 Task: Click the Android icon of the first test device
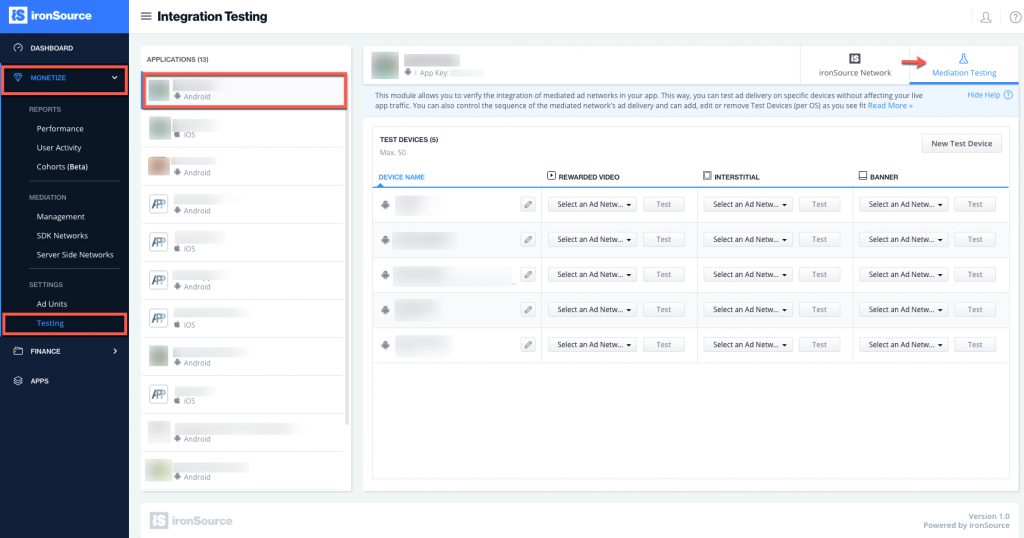click(385, 205)
